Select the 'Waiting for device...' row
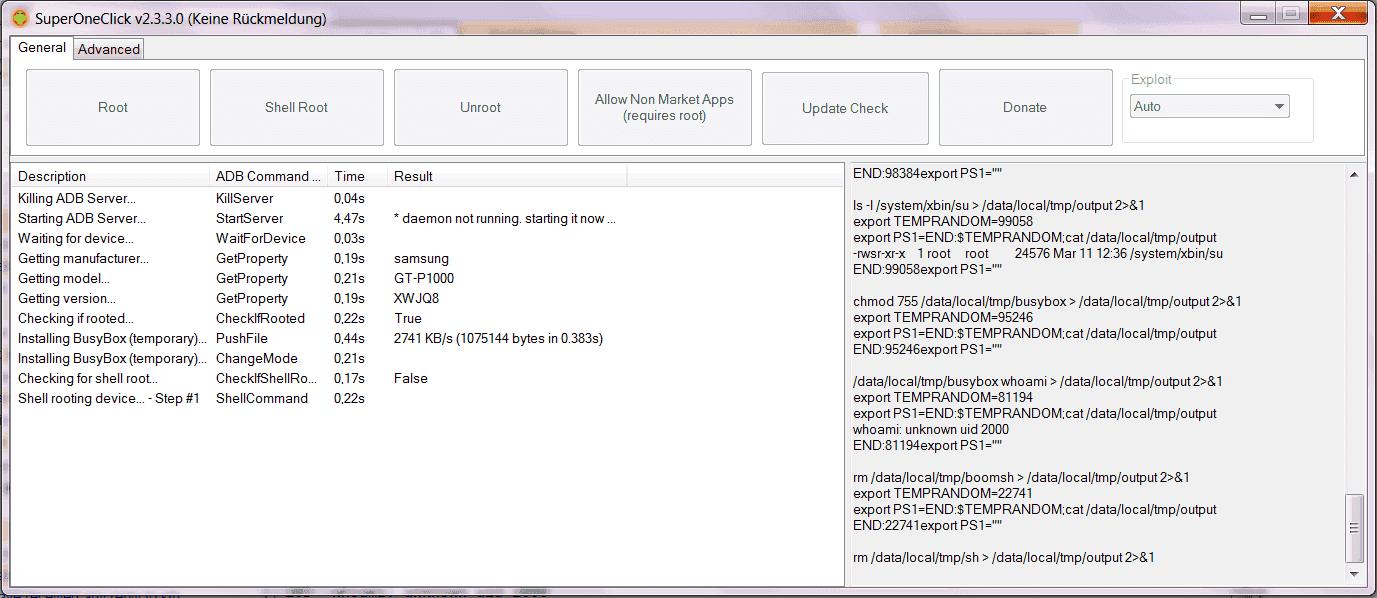This screenshot has width=1377, height=598. [427, 238]
